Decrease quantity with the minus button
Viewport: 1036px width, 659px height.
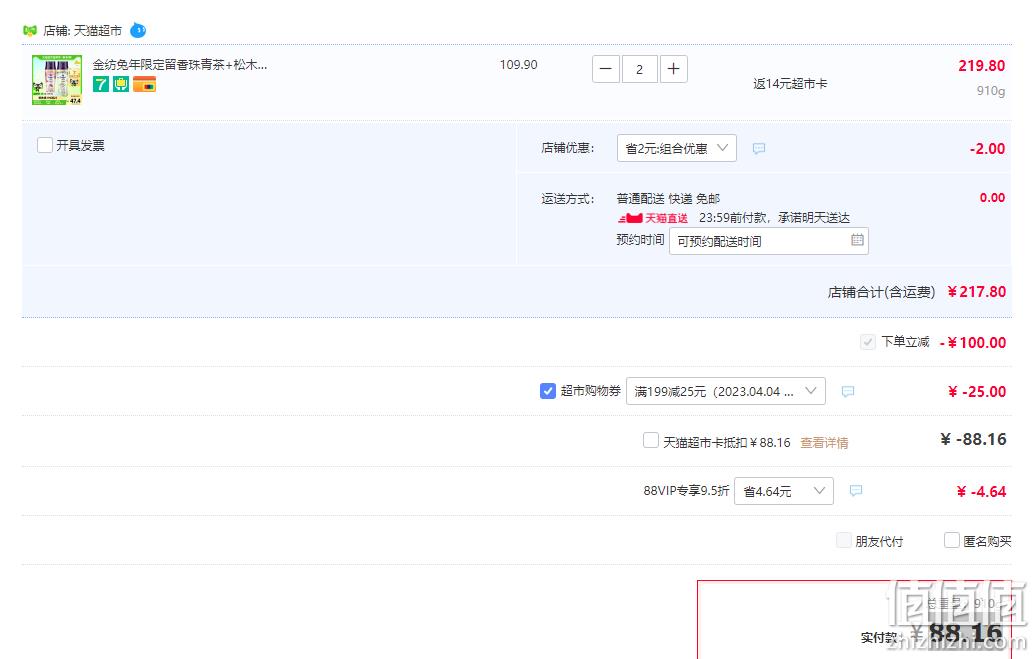pos(605,69)
